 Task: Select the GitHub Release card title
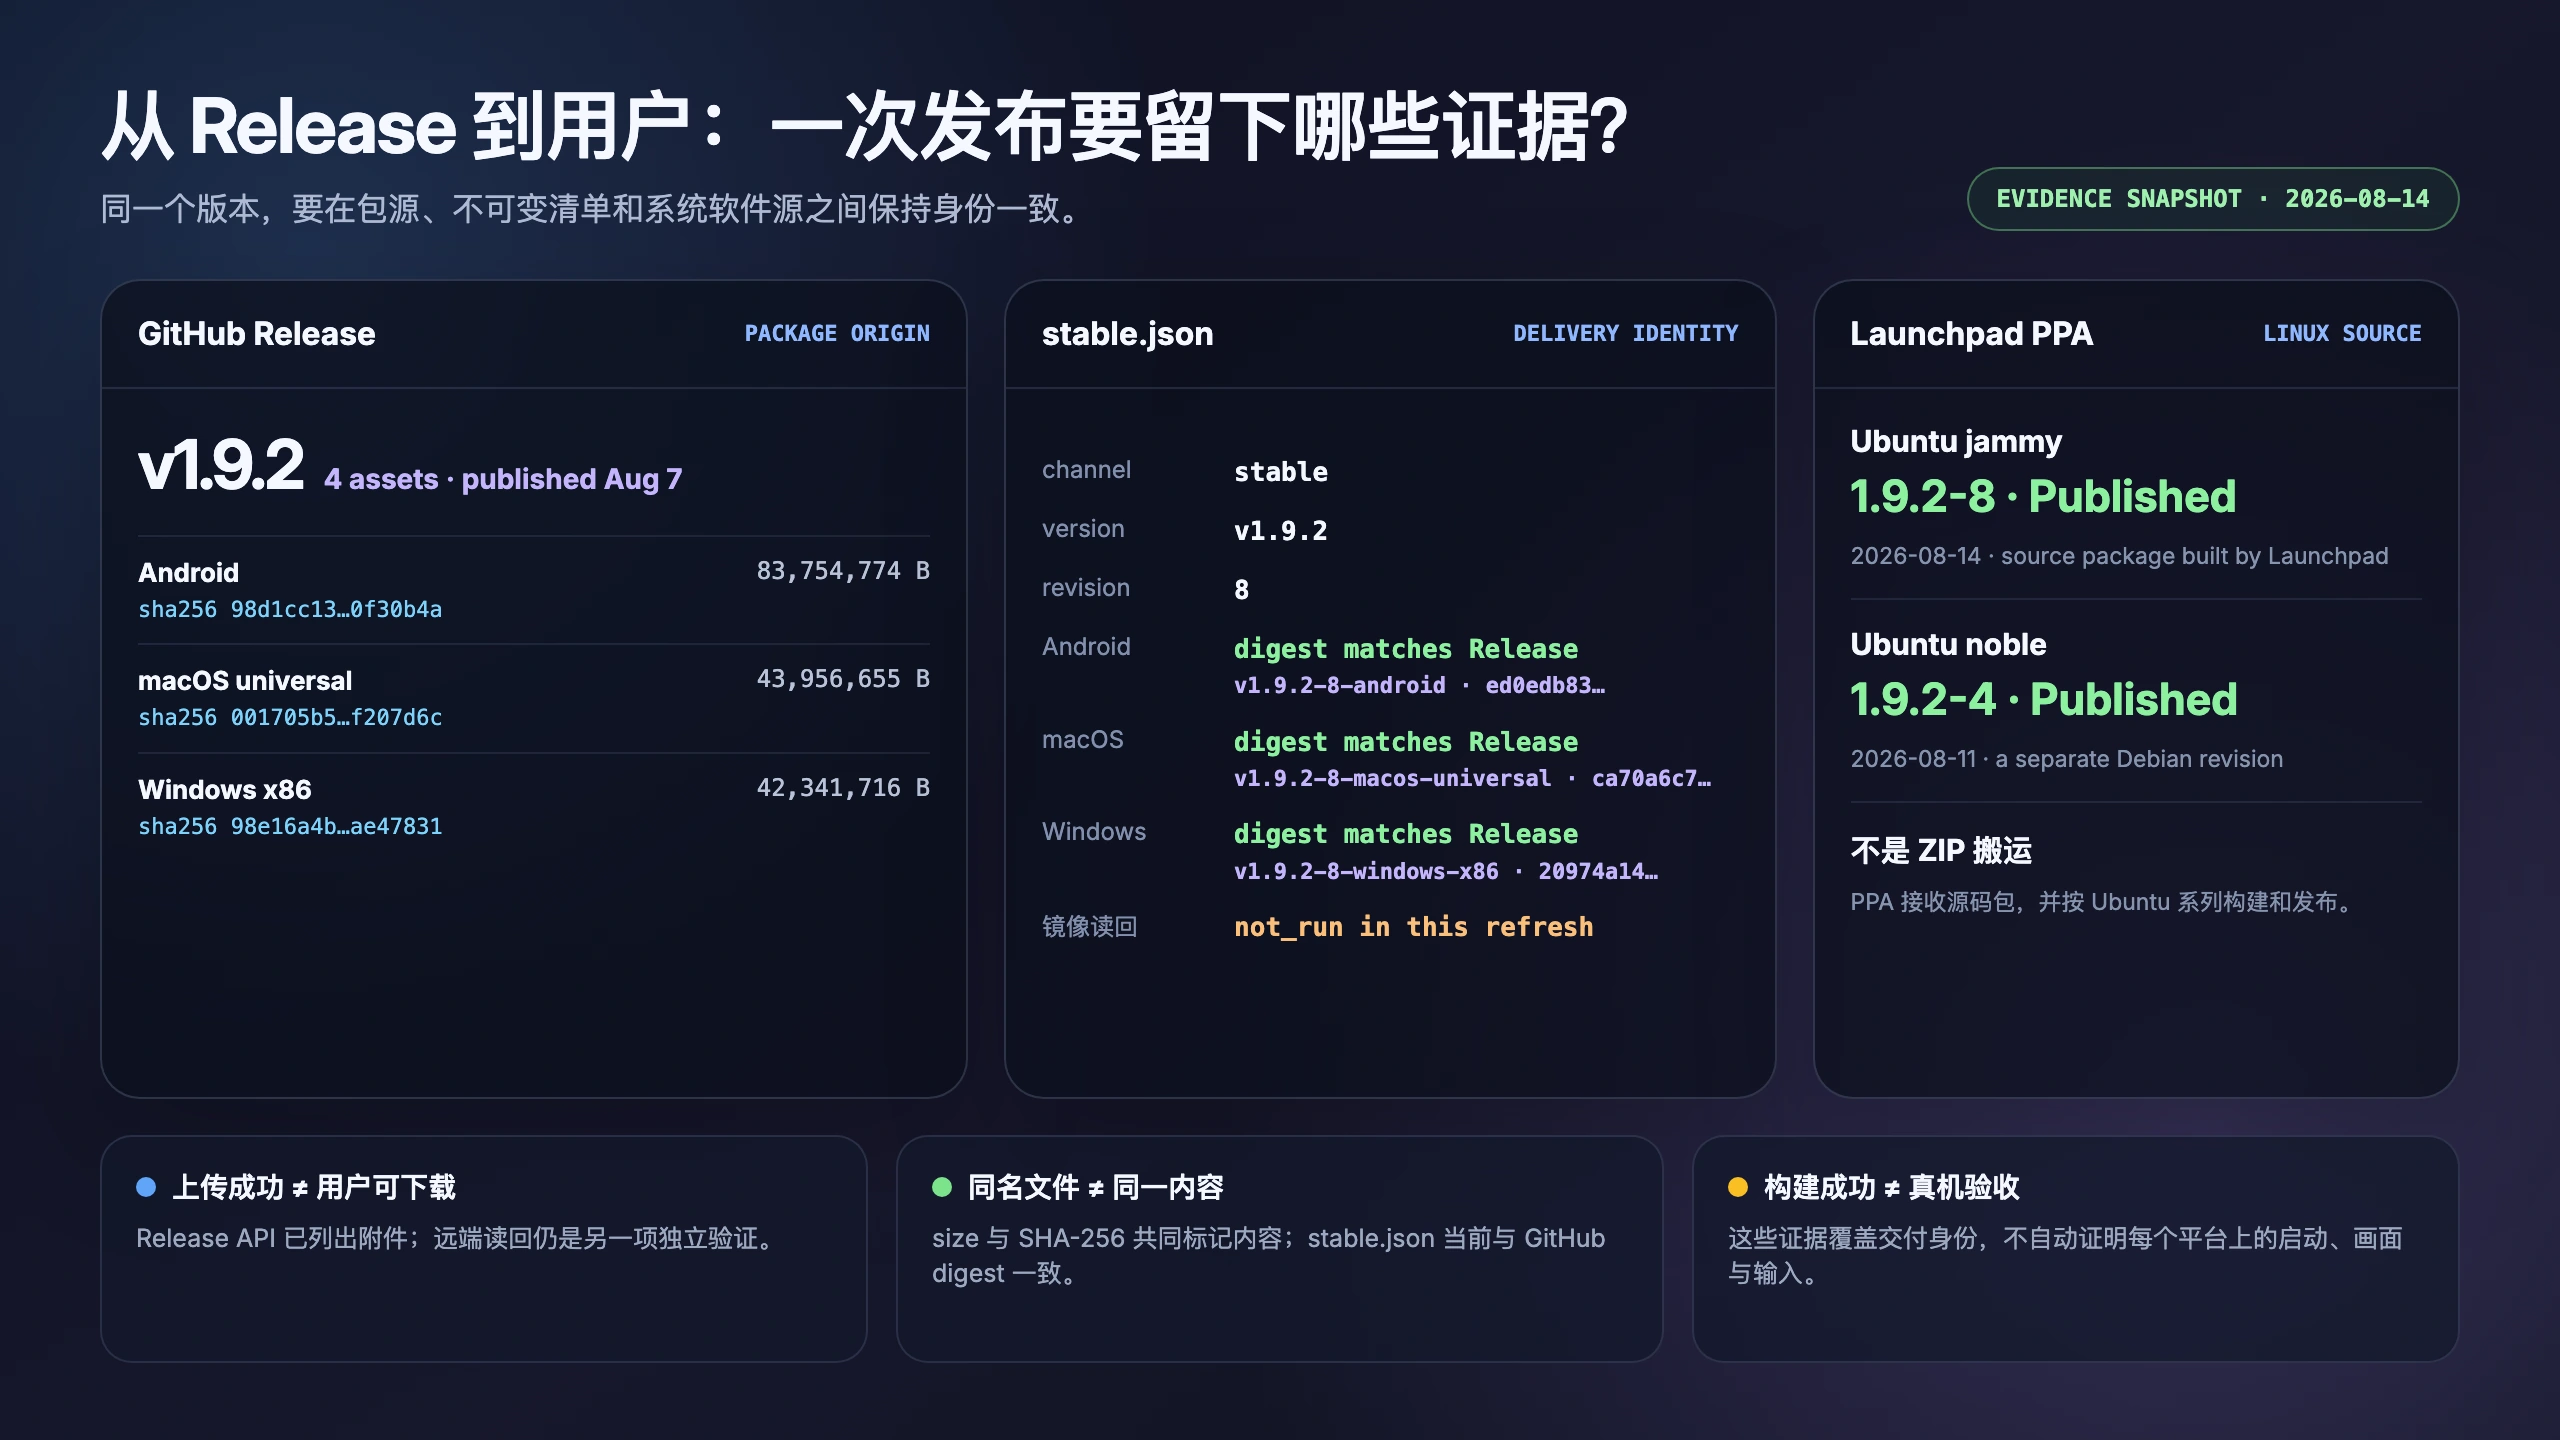[257, 333]
